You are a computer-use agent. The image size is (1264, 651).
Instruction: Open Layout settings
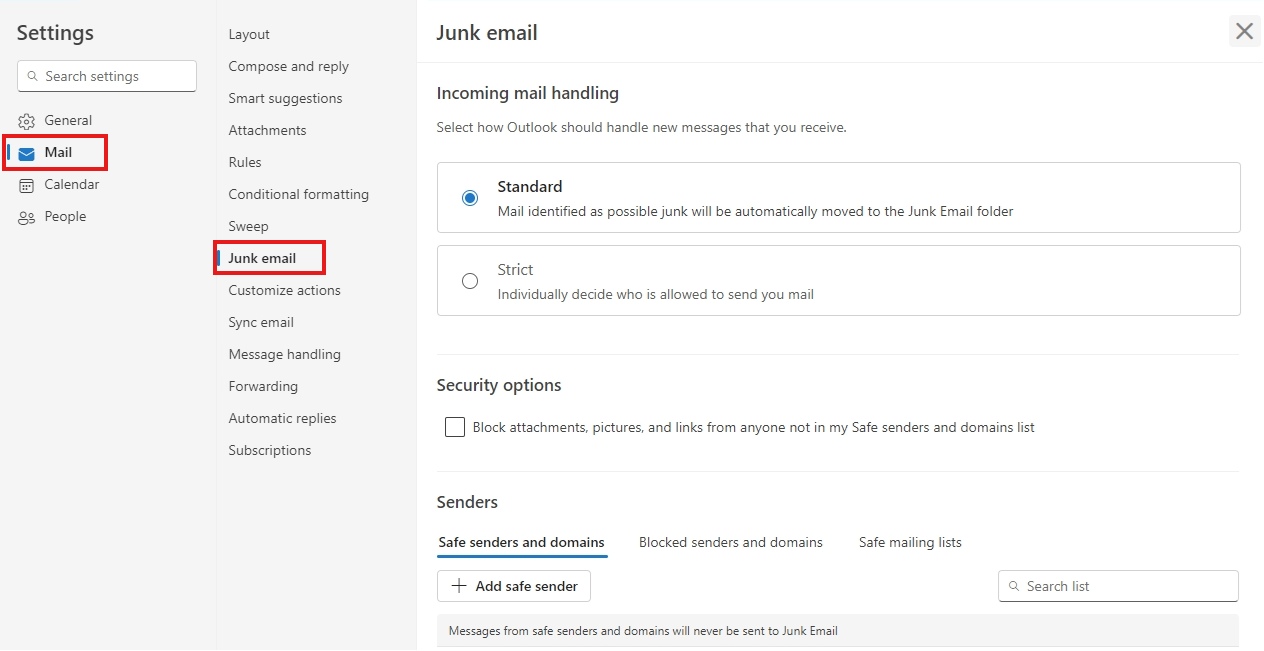point(249,34)
